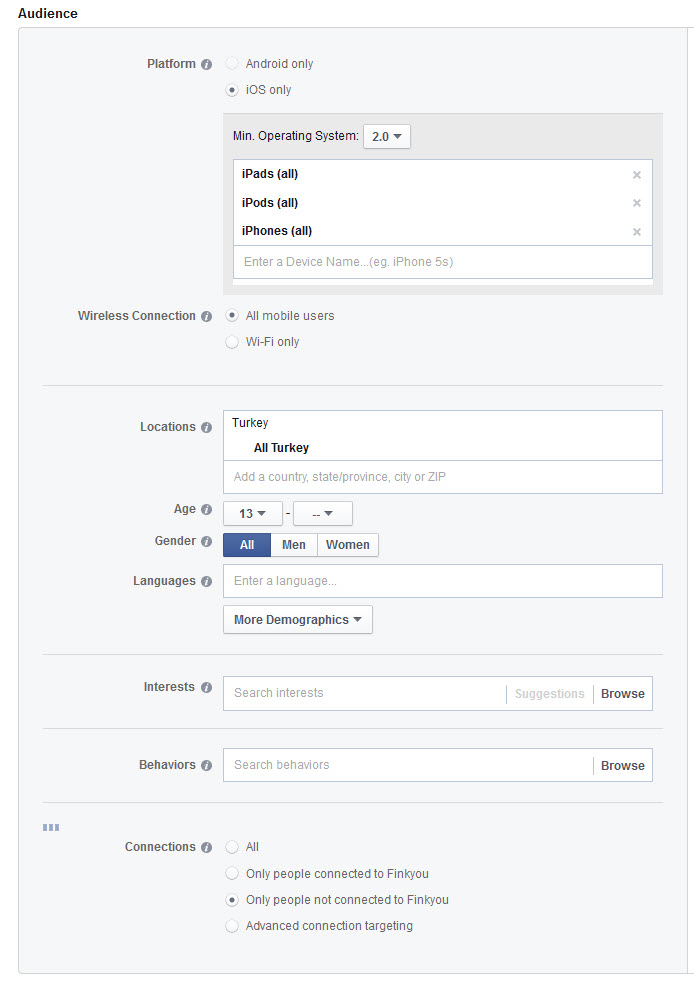Remove iPhones (all) with its X icon
Viewport: 694px width, 991px height.
coord(637,232)
